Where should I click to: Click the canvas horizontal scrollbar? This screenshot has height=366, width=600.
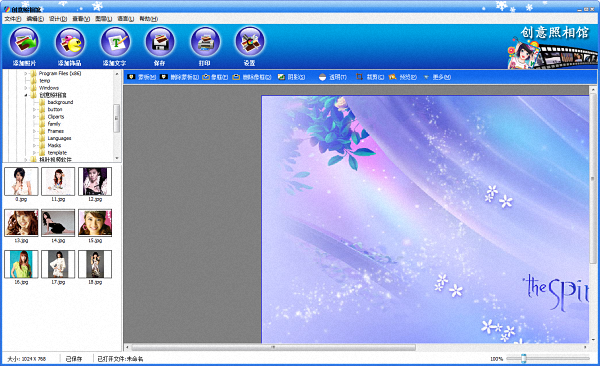click(x=355, y=347)
